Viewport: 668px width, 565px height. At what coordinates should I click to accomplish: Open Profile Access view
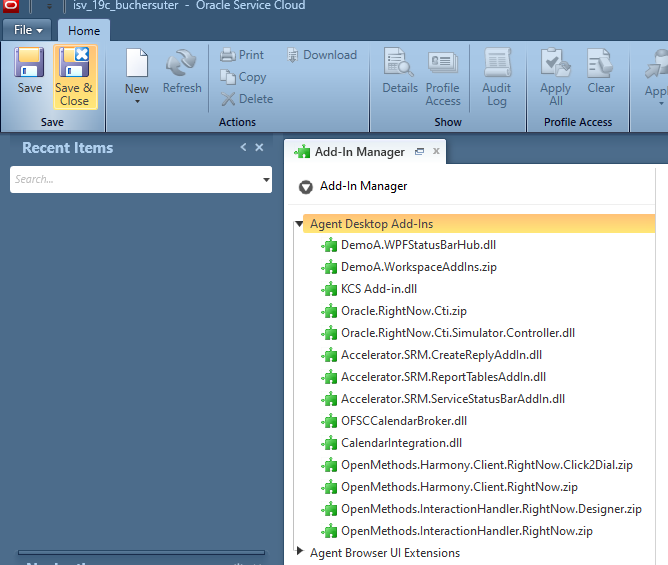tap(443, 77)
